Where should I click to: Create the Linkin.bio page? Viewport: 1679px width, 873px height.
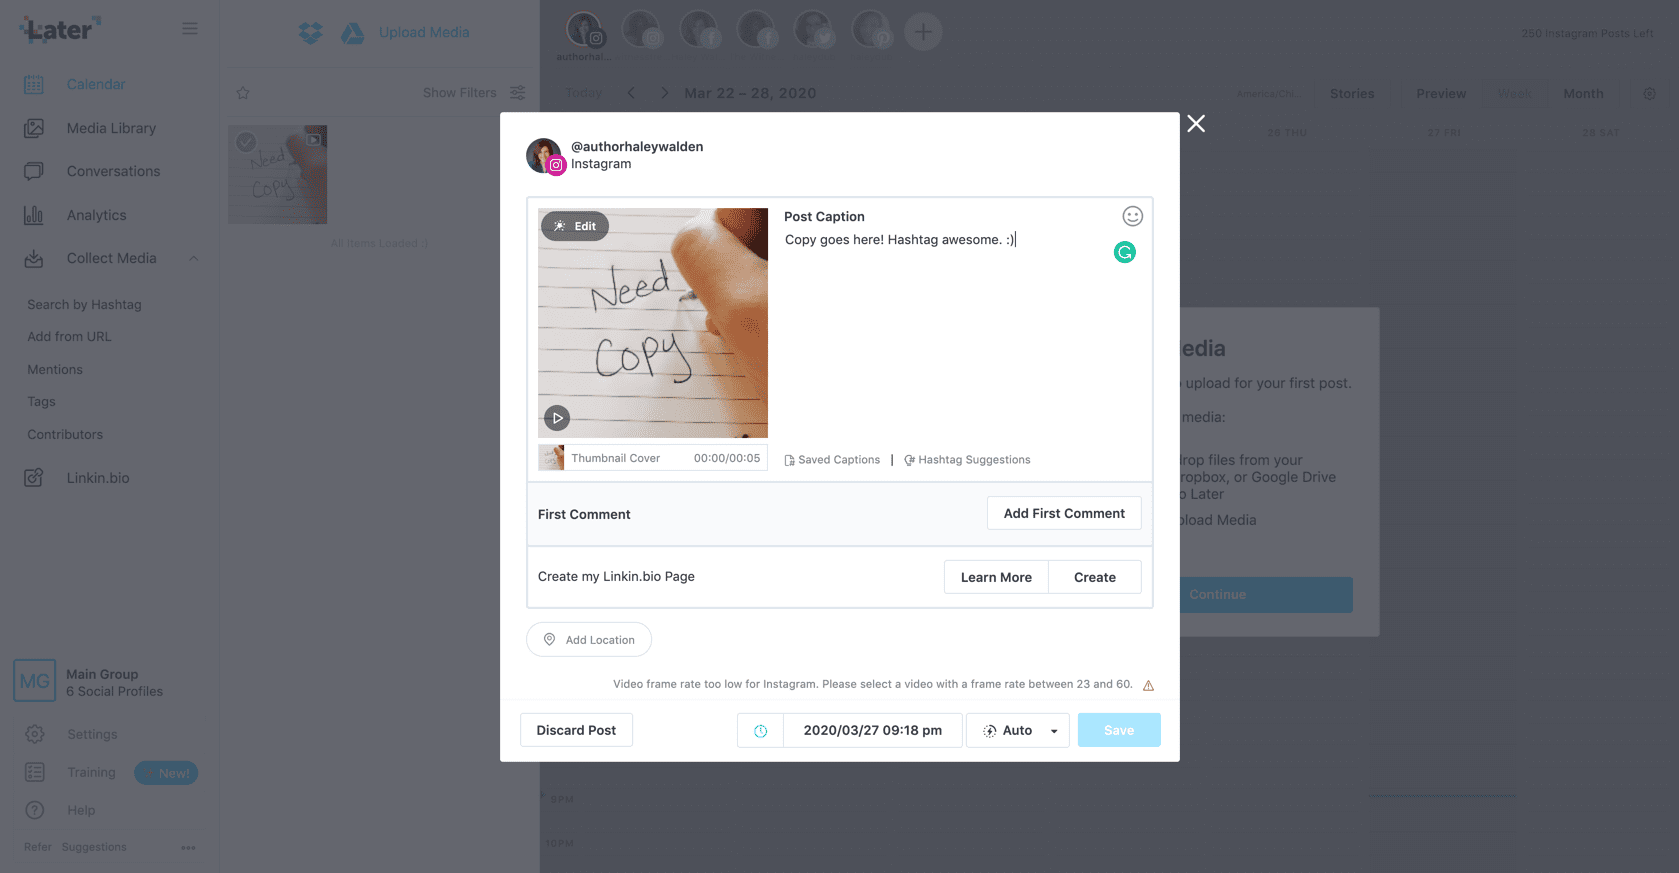(1095, 577)
